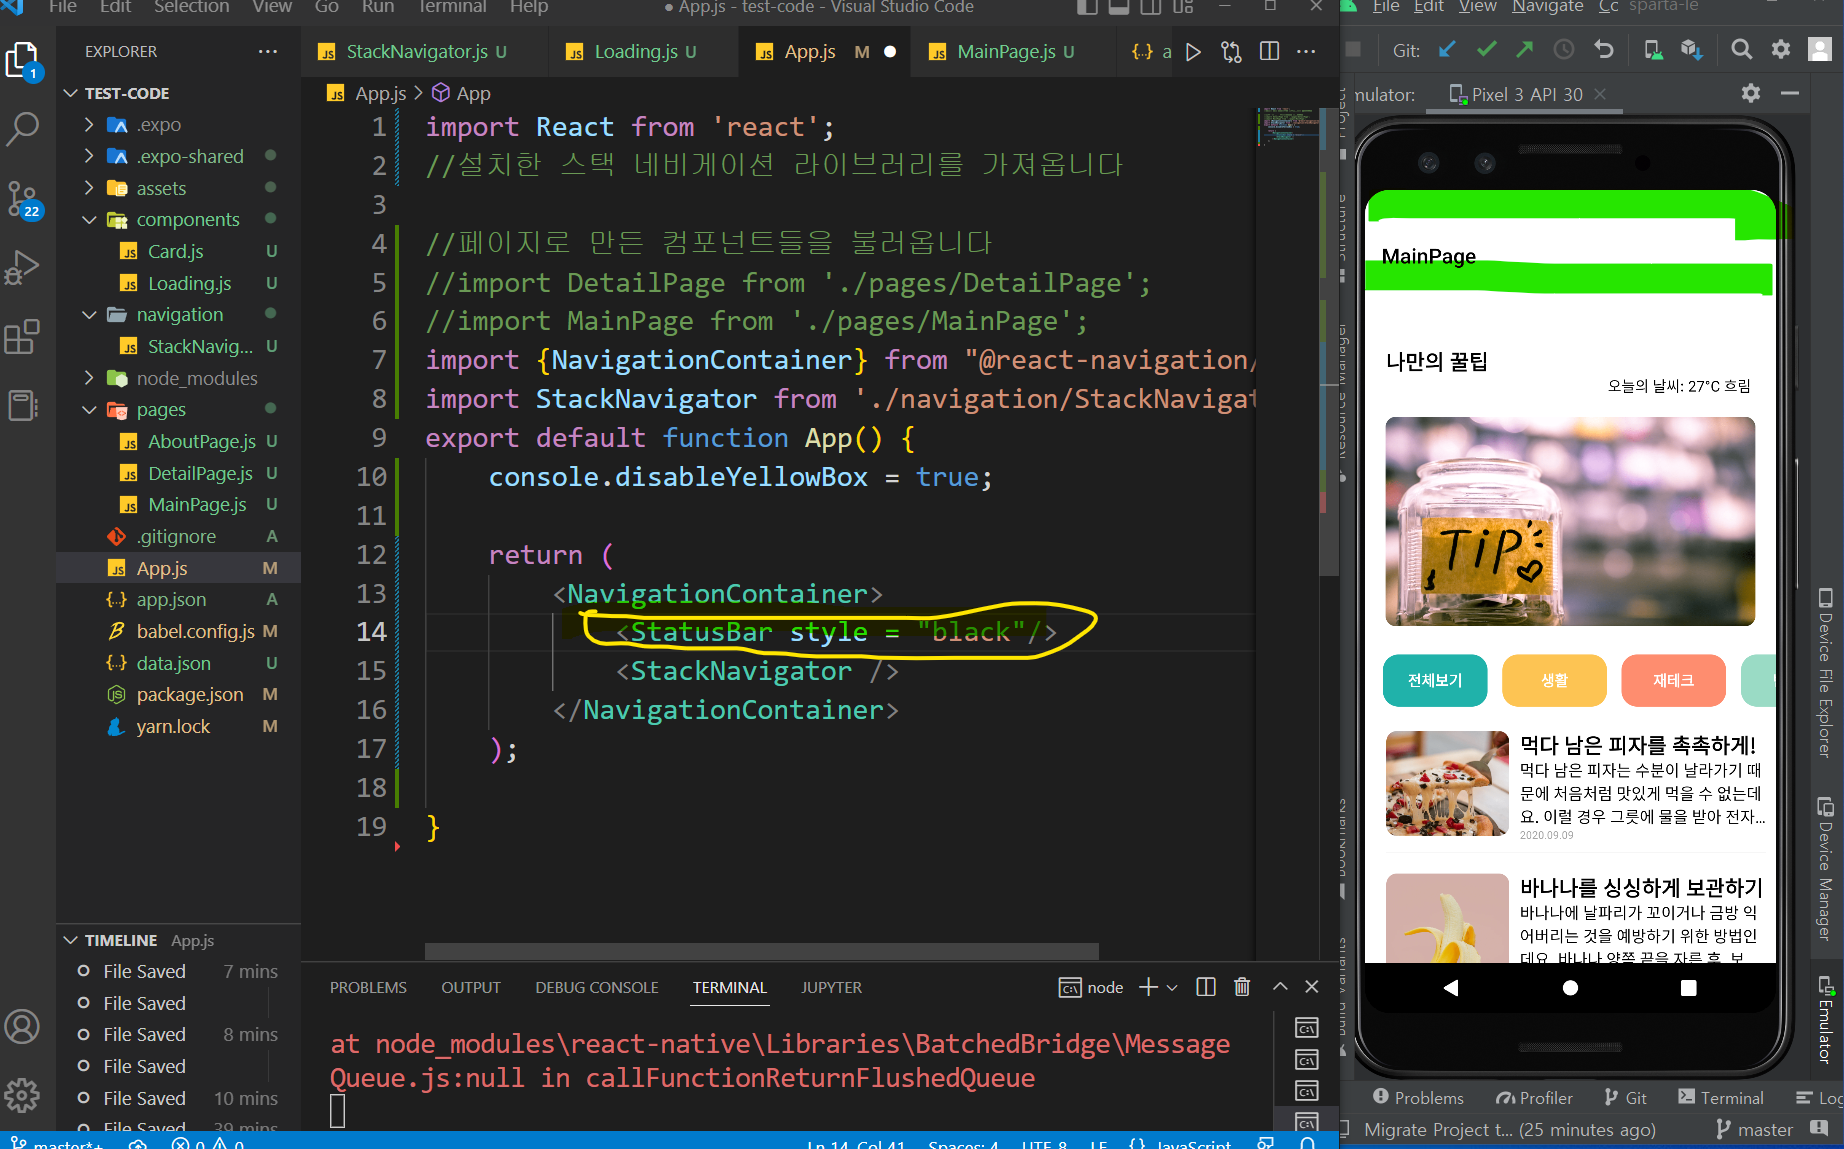Image resolution: width=1844 pixels, height=1149 pixels.
Task: Open Device Manager from Android Studio toolbar
Action: tap(1653, 49)
